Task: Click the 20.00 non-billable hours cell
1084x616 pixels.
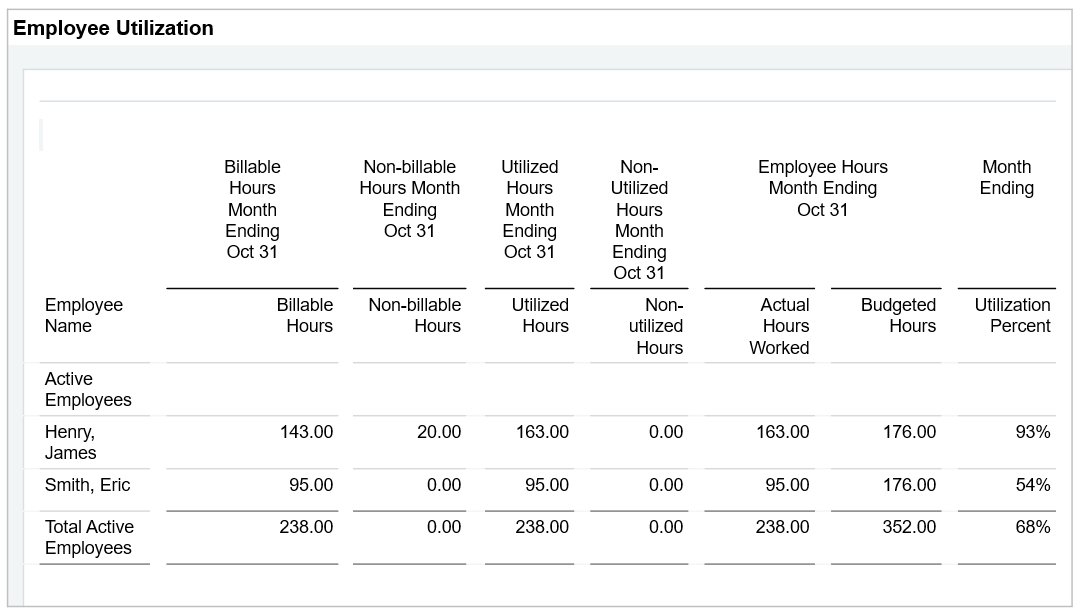Action: click(x=439, y=432)
